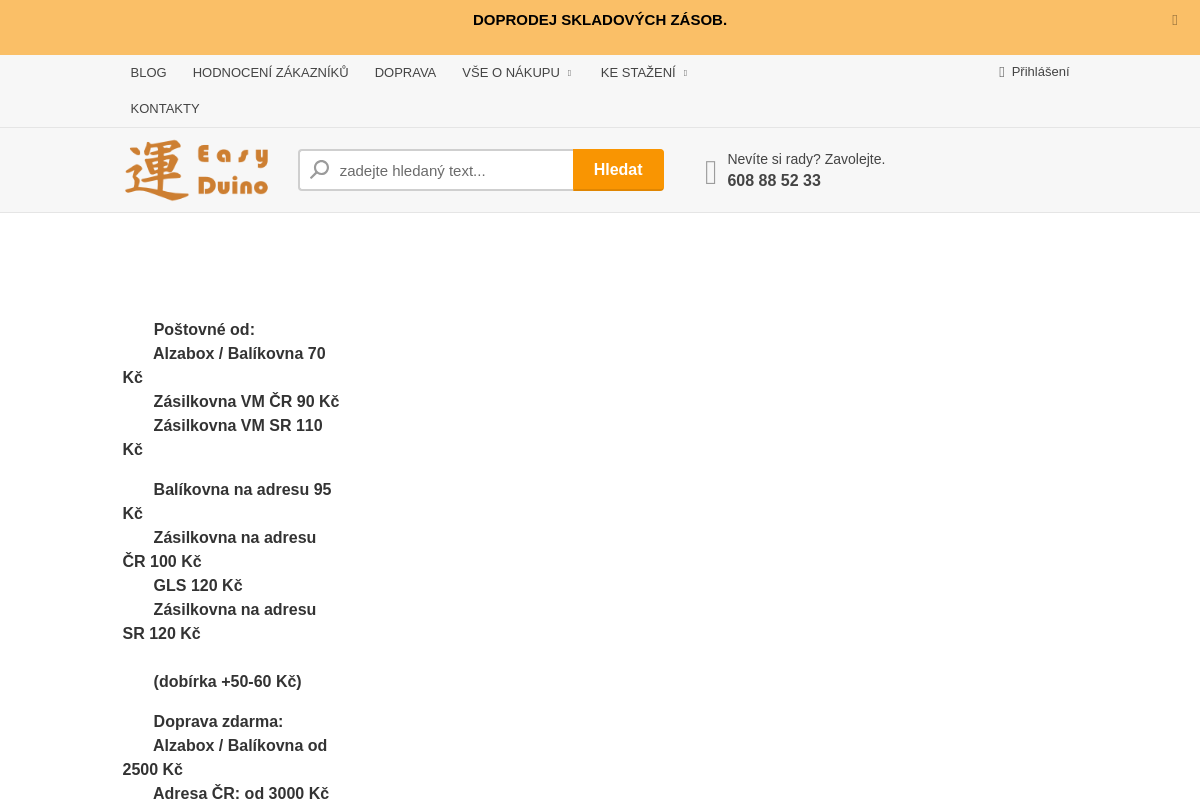The image size is (1200, 800).
Task: Open the BLOG menu item
Action: [x=148, y=72]
